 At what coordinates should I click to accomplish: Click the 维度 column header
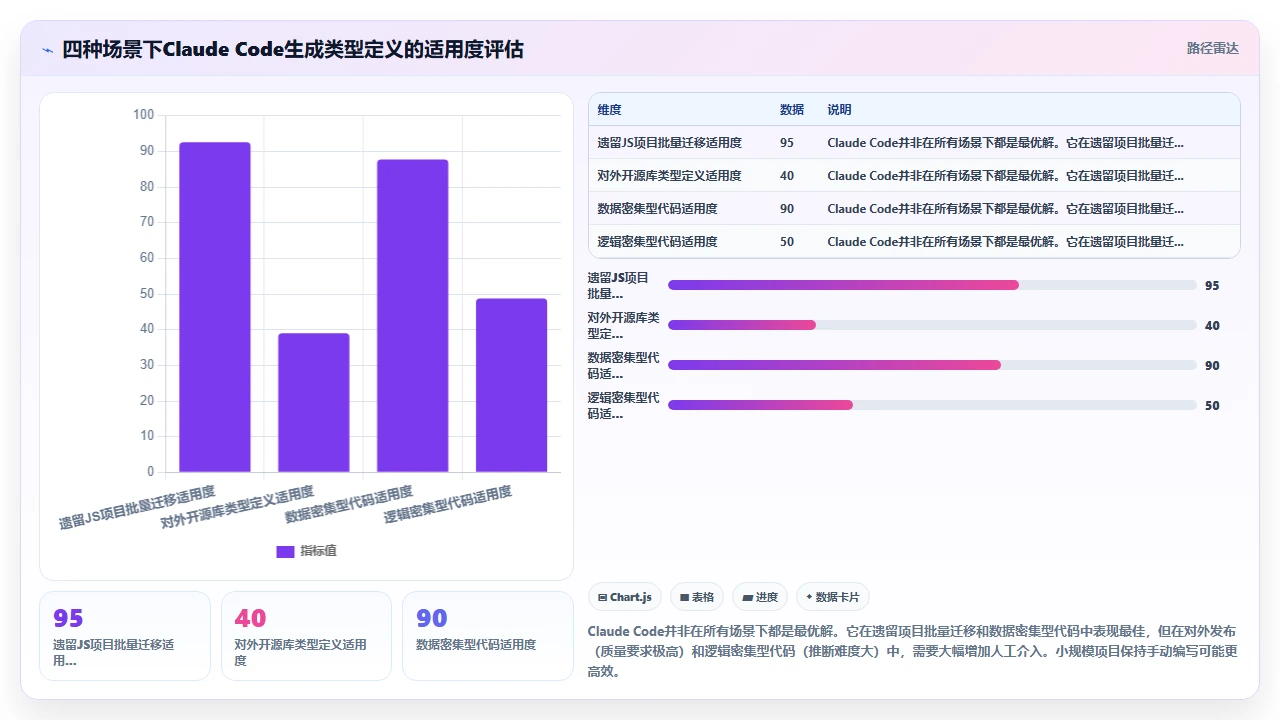(609, 110)
